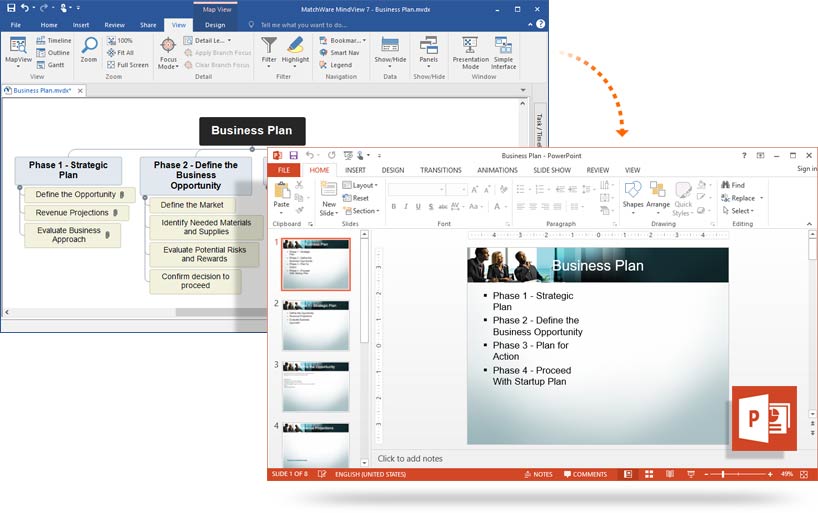The width and height of the screenshot is (818, 513).
Task: Open the PowerPoint TRANSITIONS tab
Action: [441, 170]
